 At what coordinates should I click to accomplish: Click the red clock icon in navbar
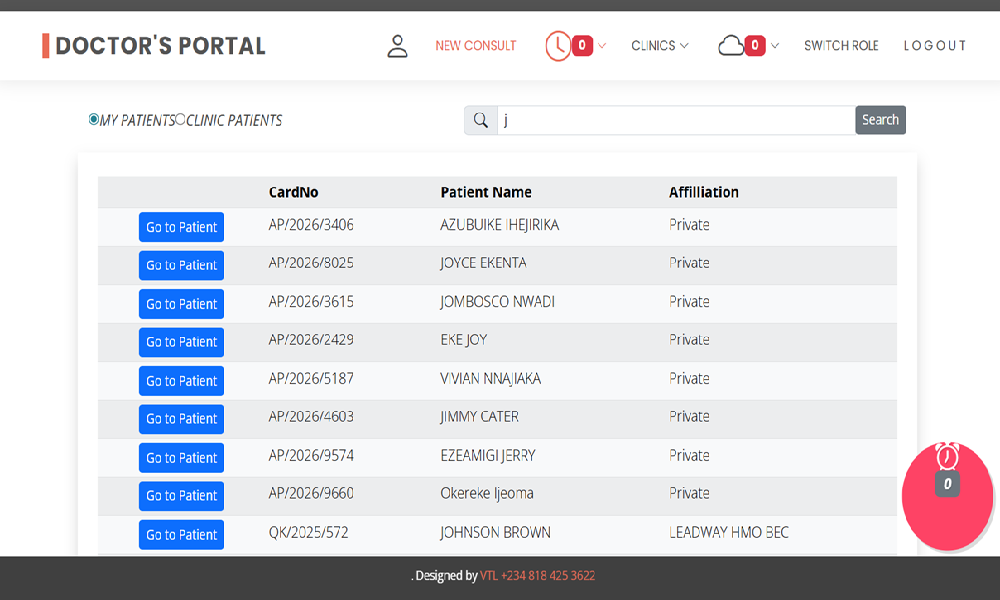[x=557, y=46]
